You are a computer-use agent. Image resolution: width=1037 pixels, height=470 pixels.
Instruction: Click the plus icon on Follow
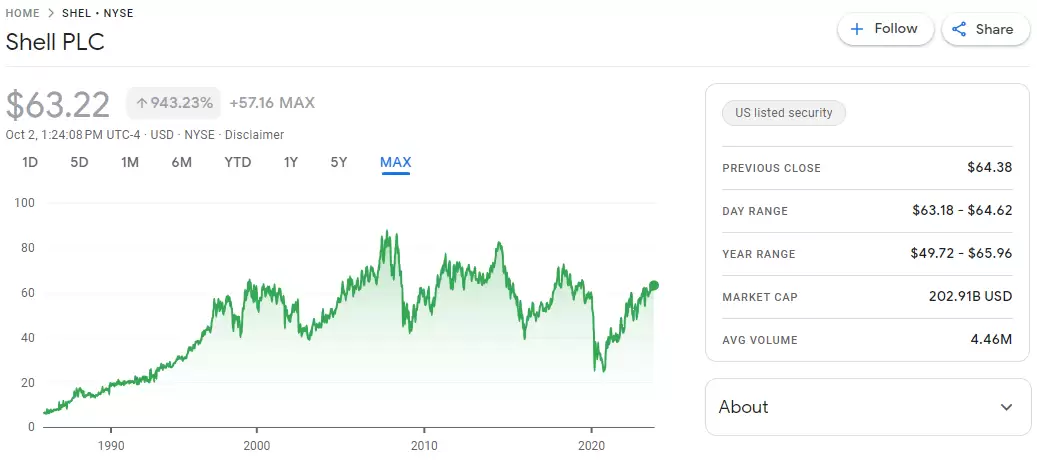click(x=856, y=29)
